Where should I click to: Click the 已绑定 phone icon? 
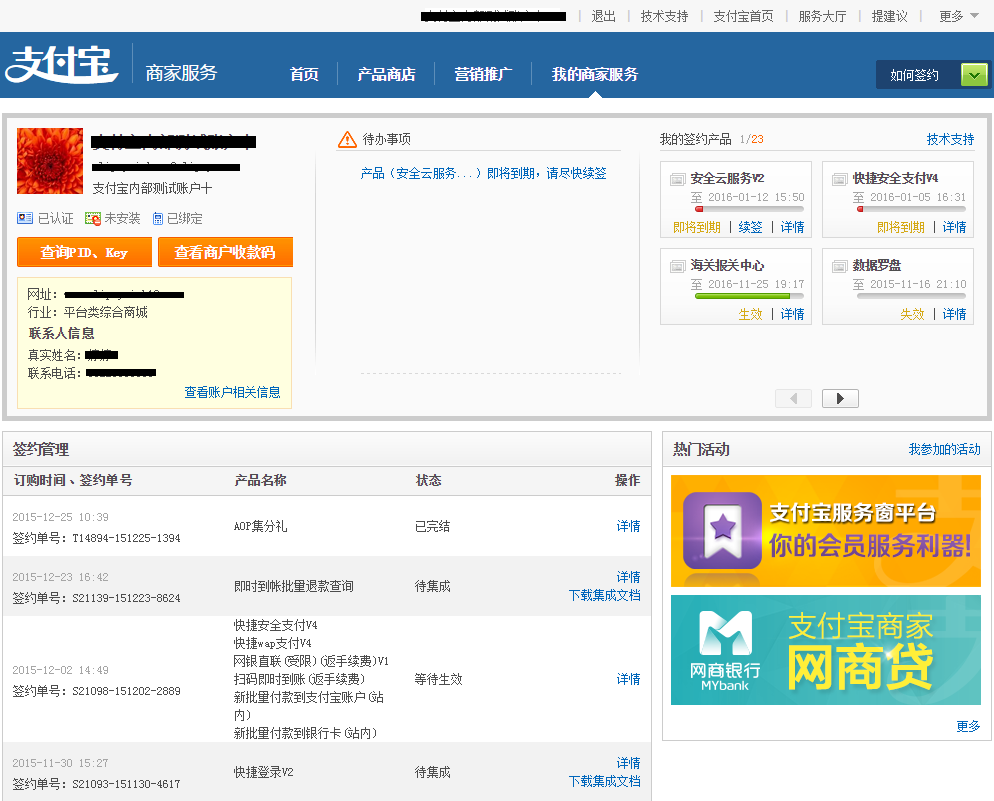tap(158, 219)
